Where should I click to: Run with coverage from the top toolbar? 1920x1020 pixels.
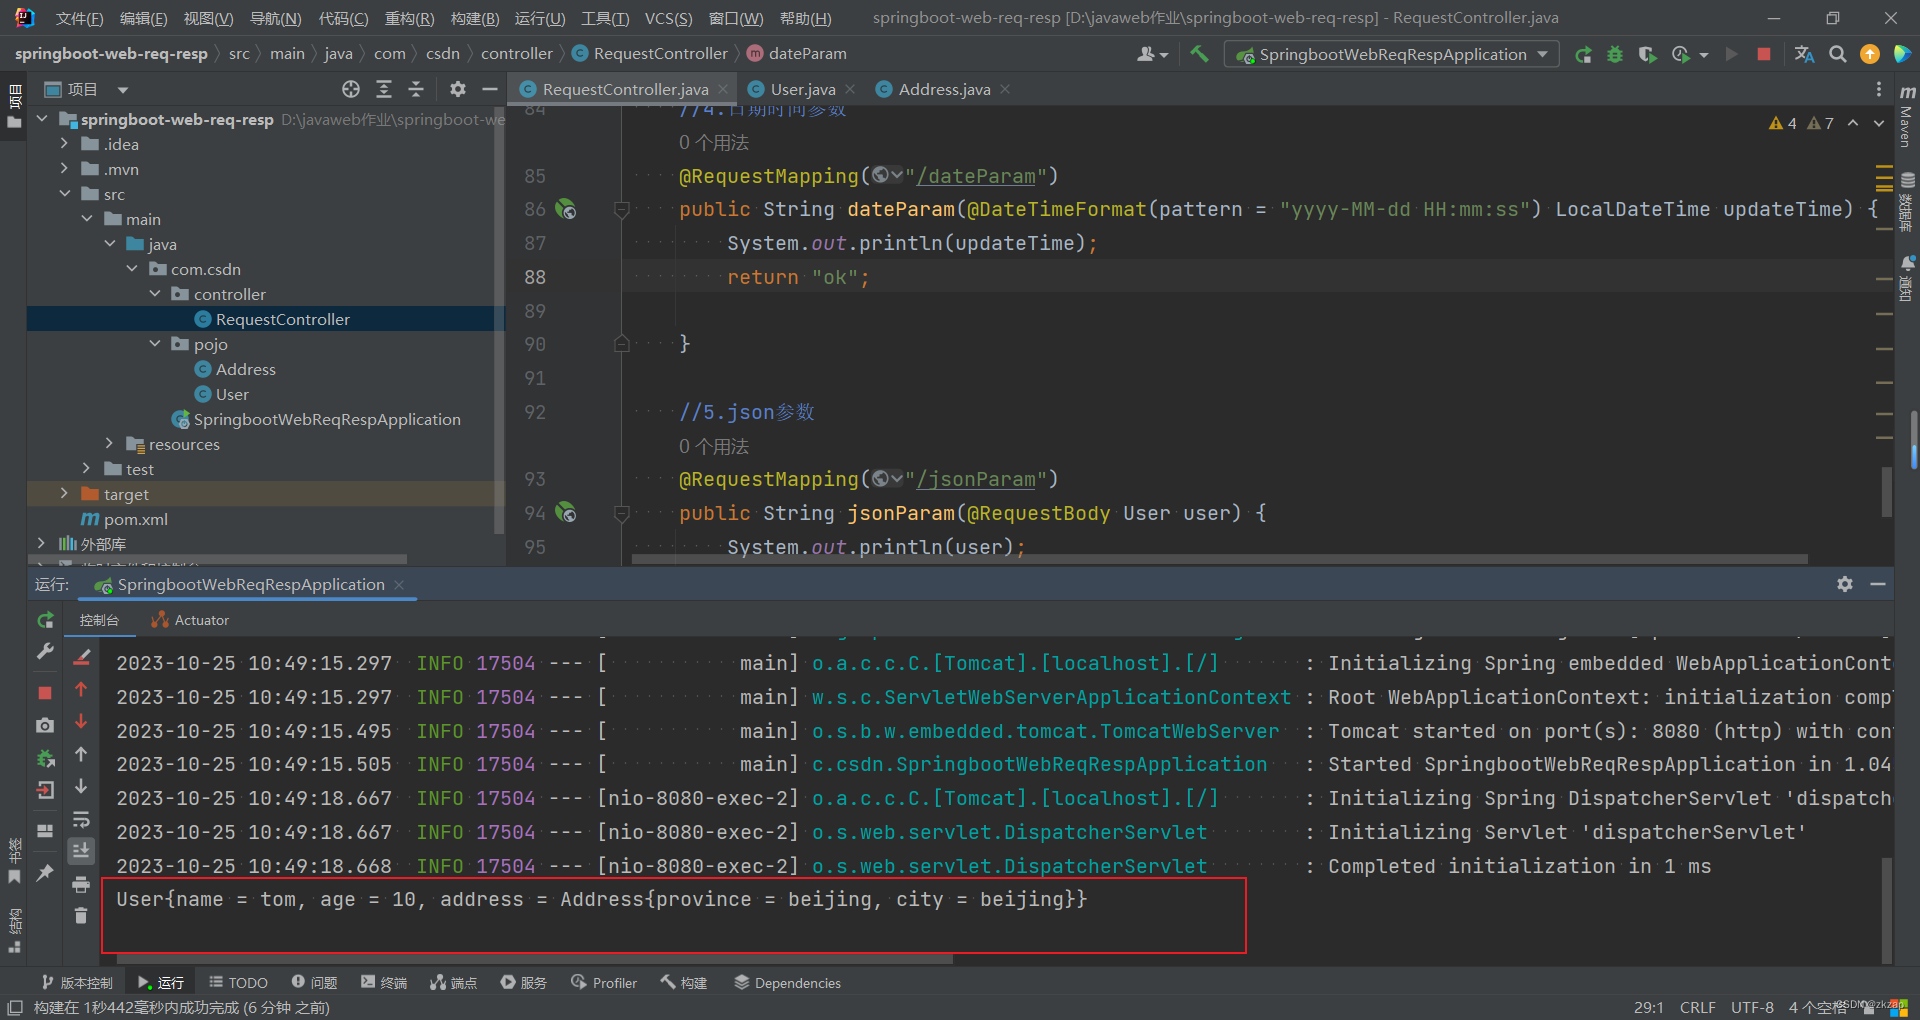tap(1647, 54)
